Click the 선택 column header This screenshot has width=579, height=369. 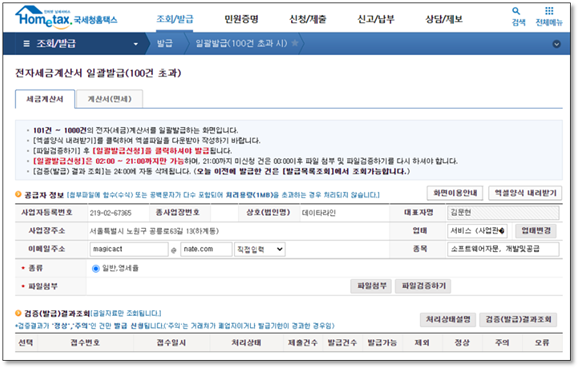coord(26,343)
